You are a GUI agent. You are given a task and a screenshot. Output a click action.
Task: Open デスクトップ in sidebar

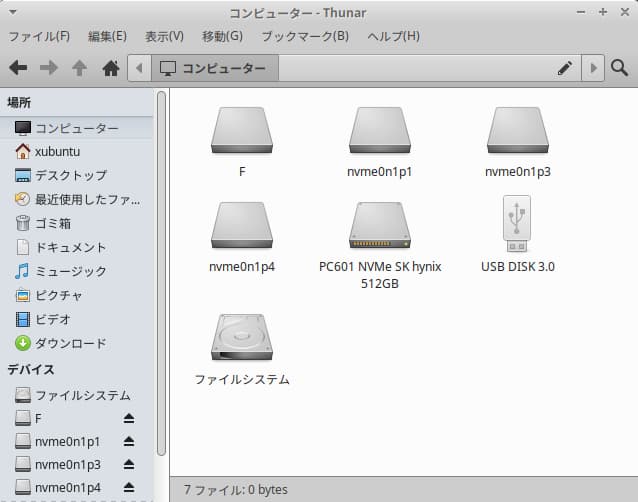tap(76, 175)
